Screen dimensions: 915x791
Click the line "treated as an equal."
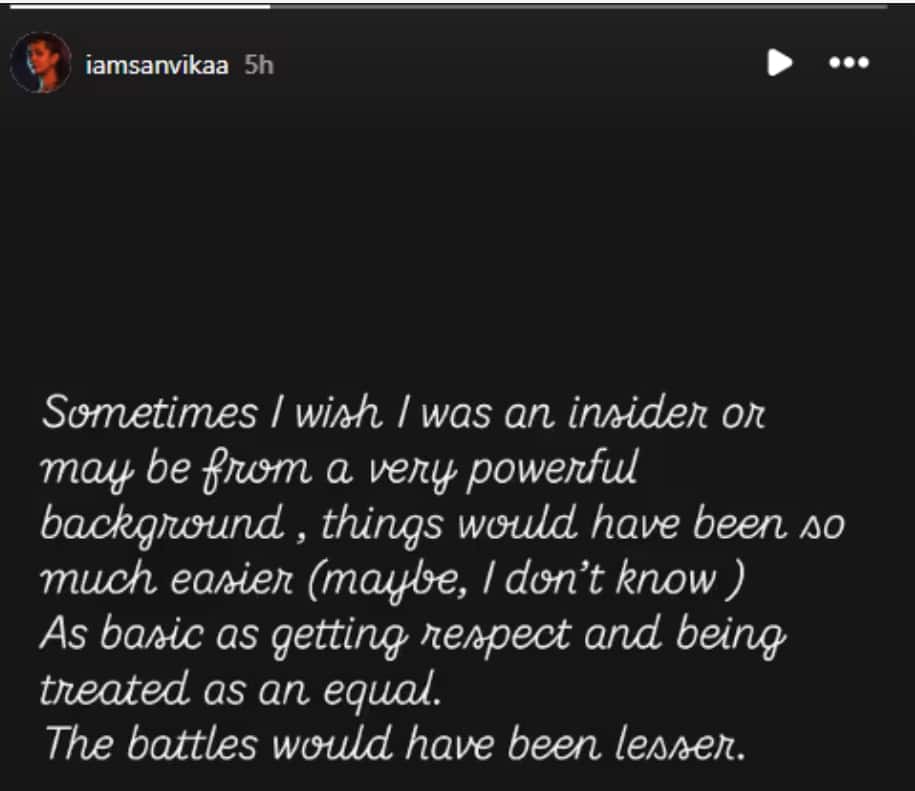coord(240,689)
